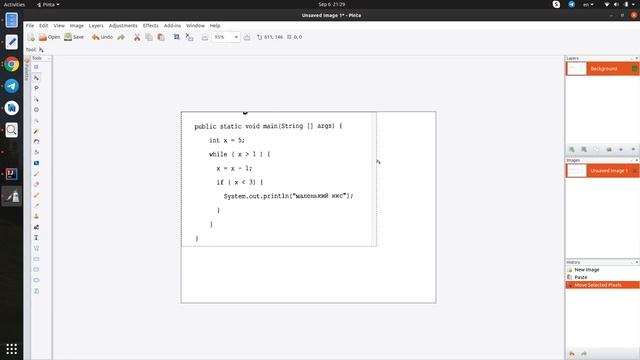The height and width of the screenshot is (360, 640).
Task: Click the Deselect All icon
Action: click(x=189, y=37)
